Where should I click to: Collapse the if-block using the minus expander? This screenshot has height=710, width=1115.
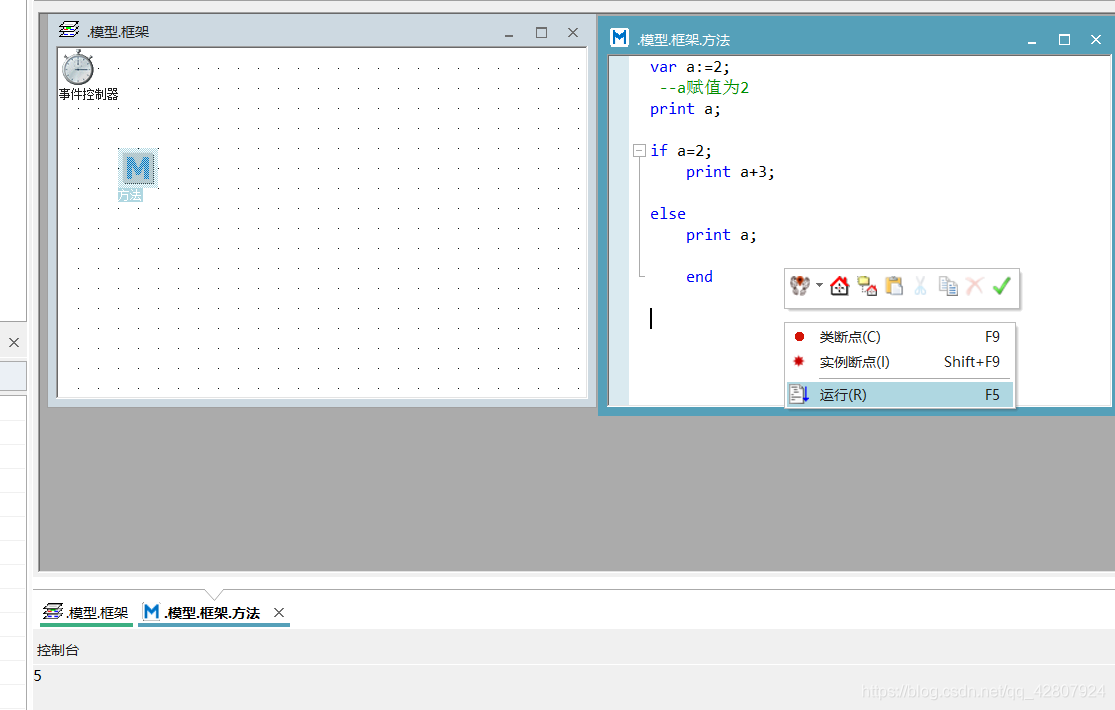pos(639,150)
